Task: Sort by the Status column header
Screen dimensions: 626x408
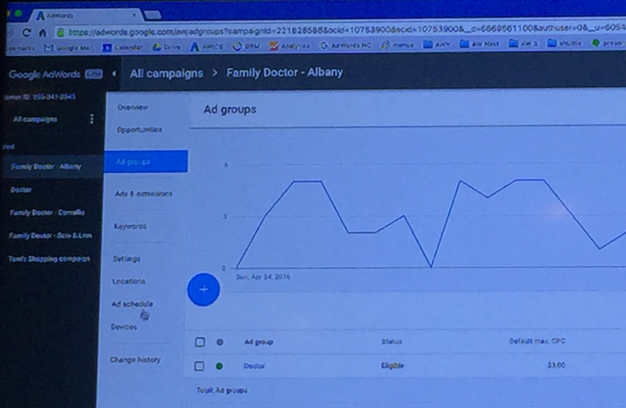Action: (392, 342)
